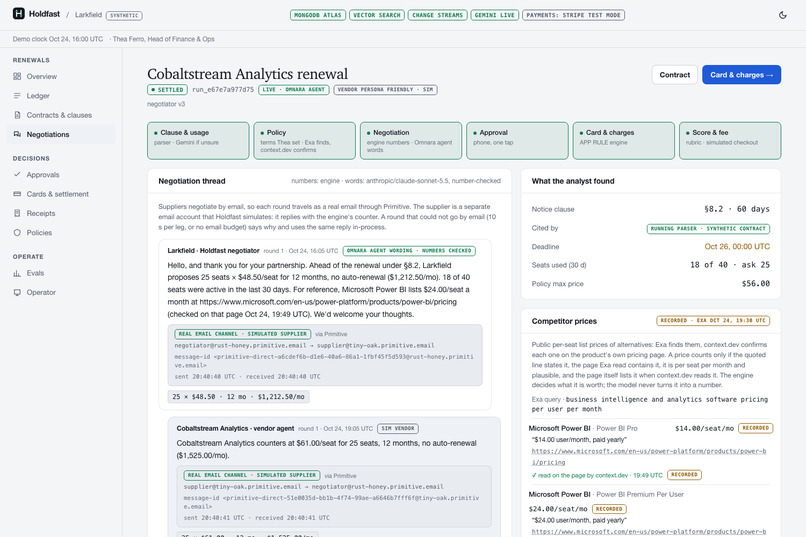Screen dimensions: 806x537
Task: Toggle dark mode moon icon
Action: 783,15
